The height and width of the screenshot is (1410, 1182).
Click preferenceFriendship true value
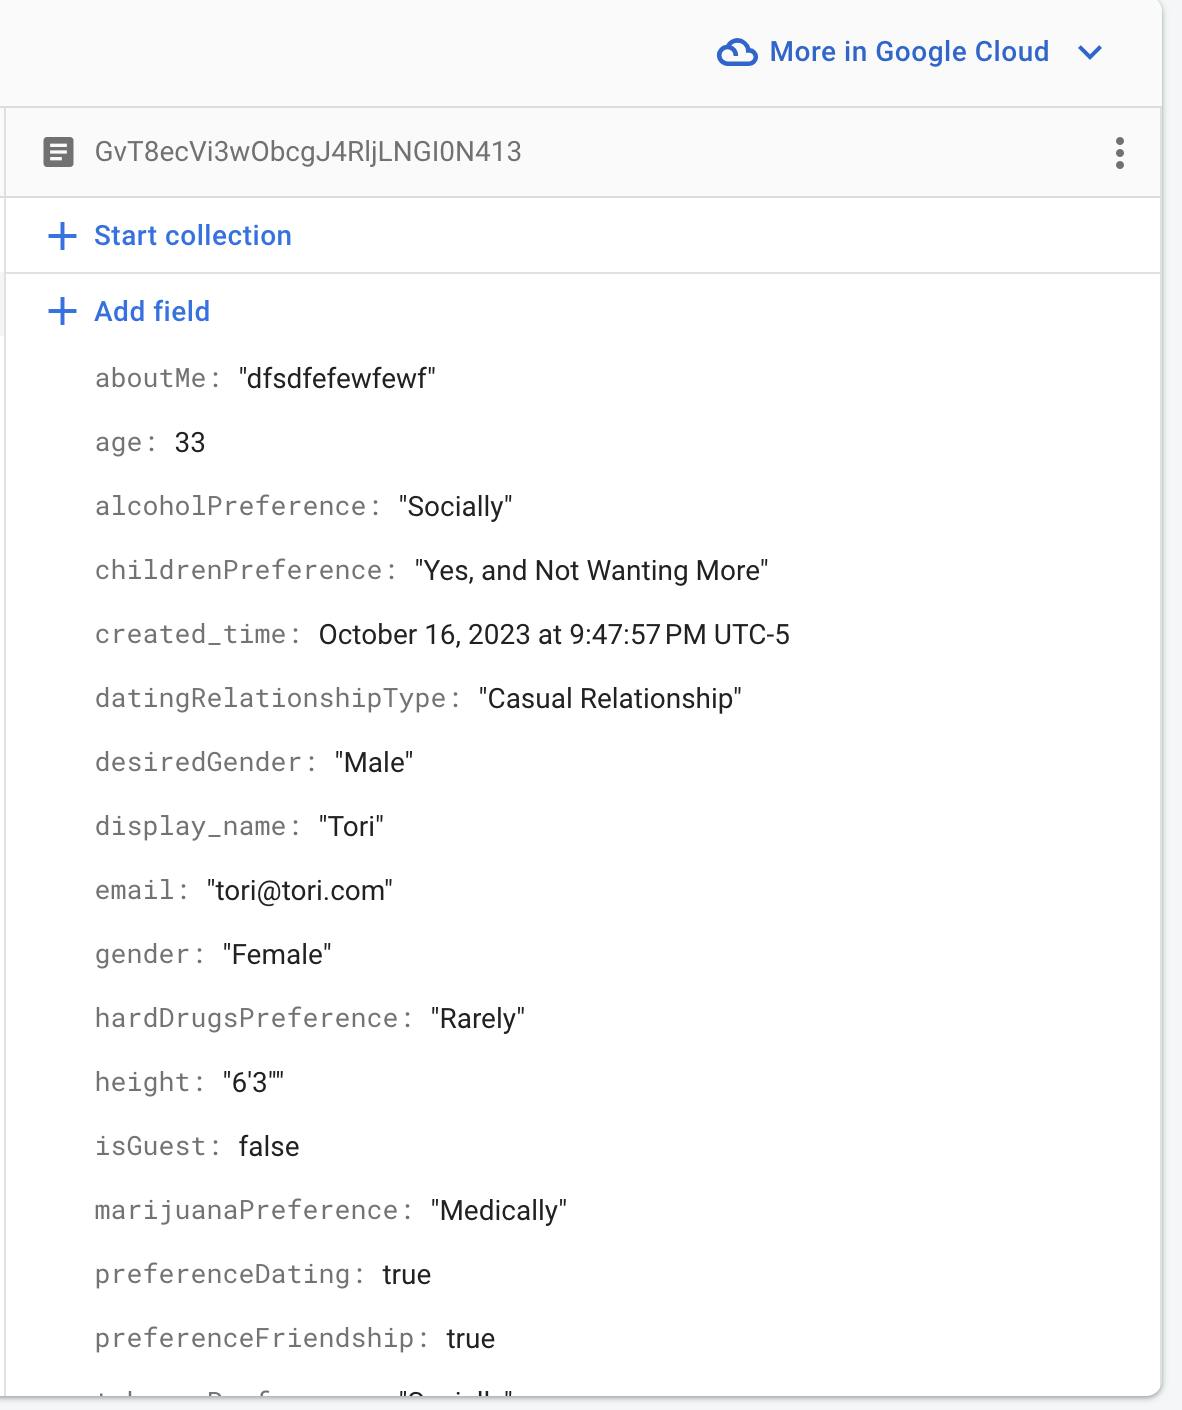471,1338
